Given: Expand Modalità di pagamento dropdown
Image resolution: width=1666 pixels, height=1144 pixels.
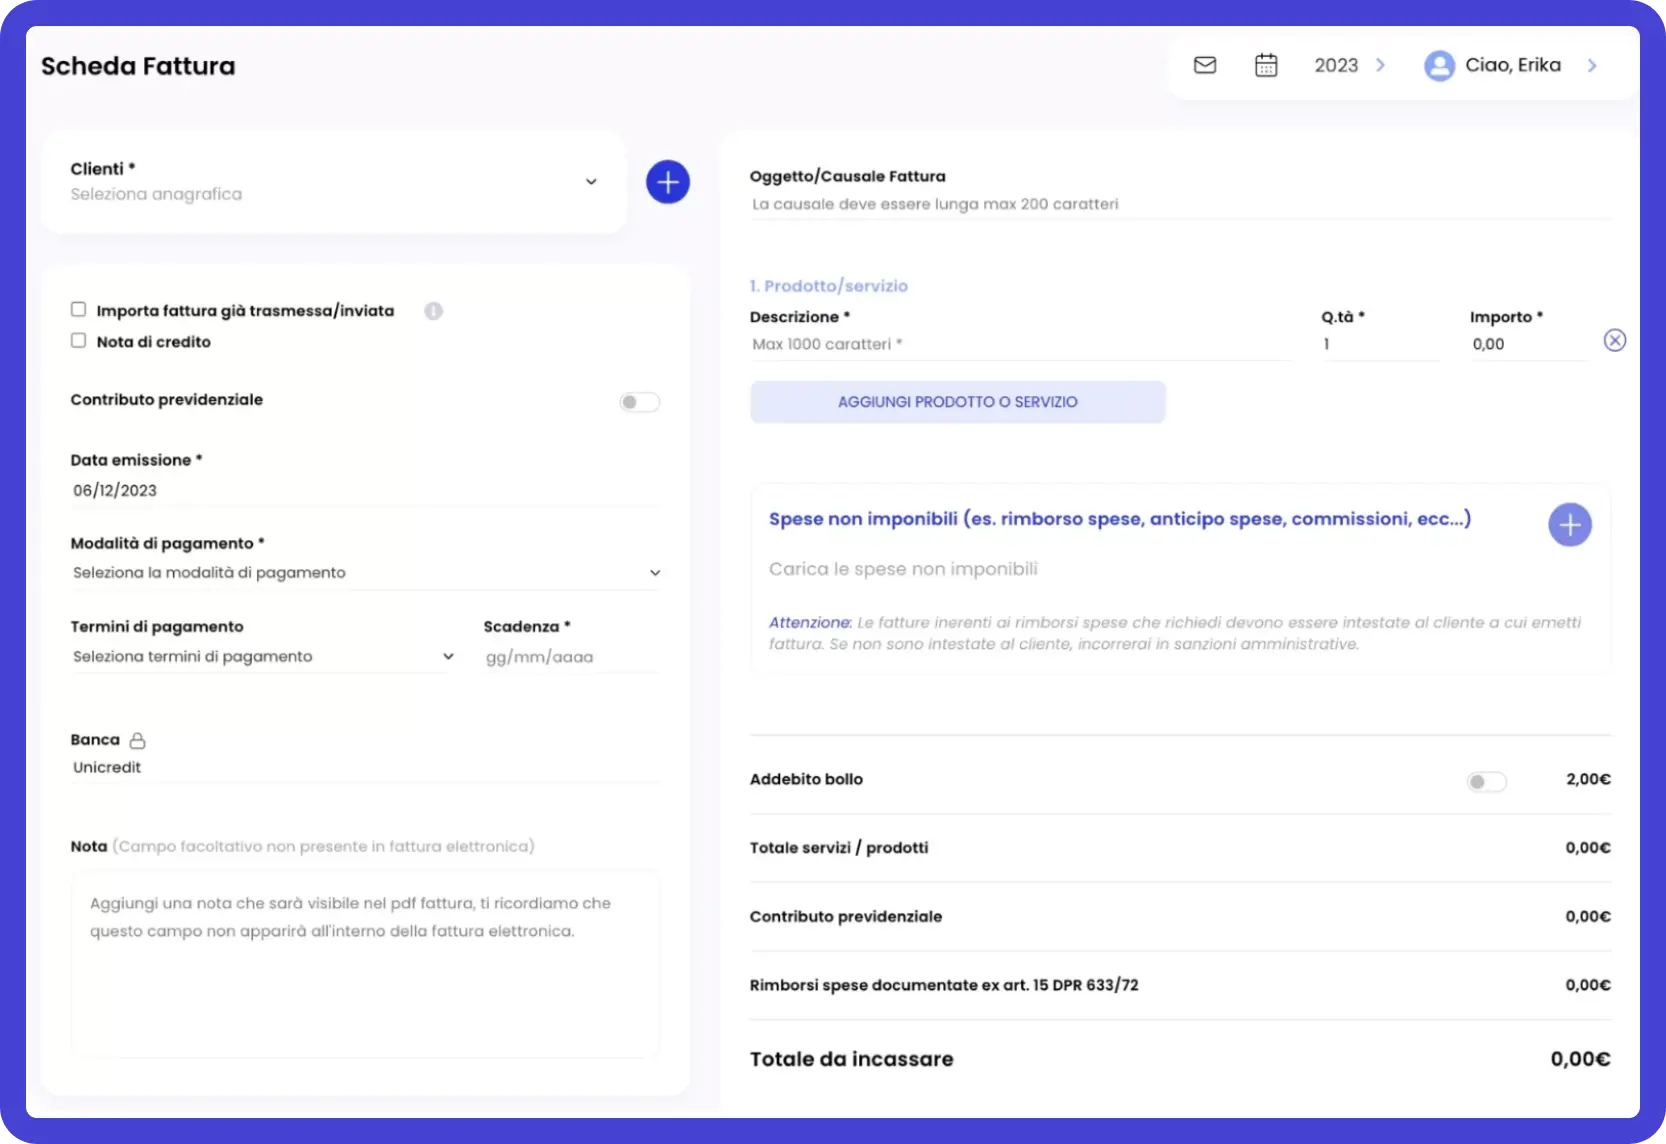Looking at the screenshot, I should (365, 573).
